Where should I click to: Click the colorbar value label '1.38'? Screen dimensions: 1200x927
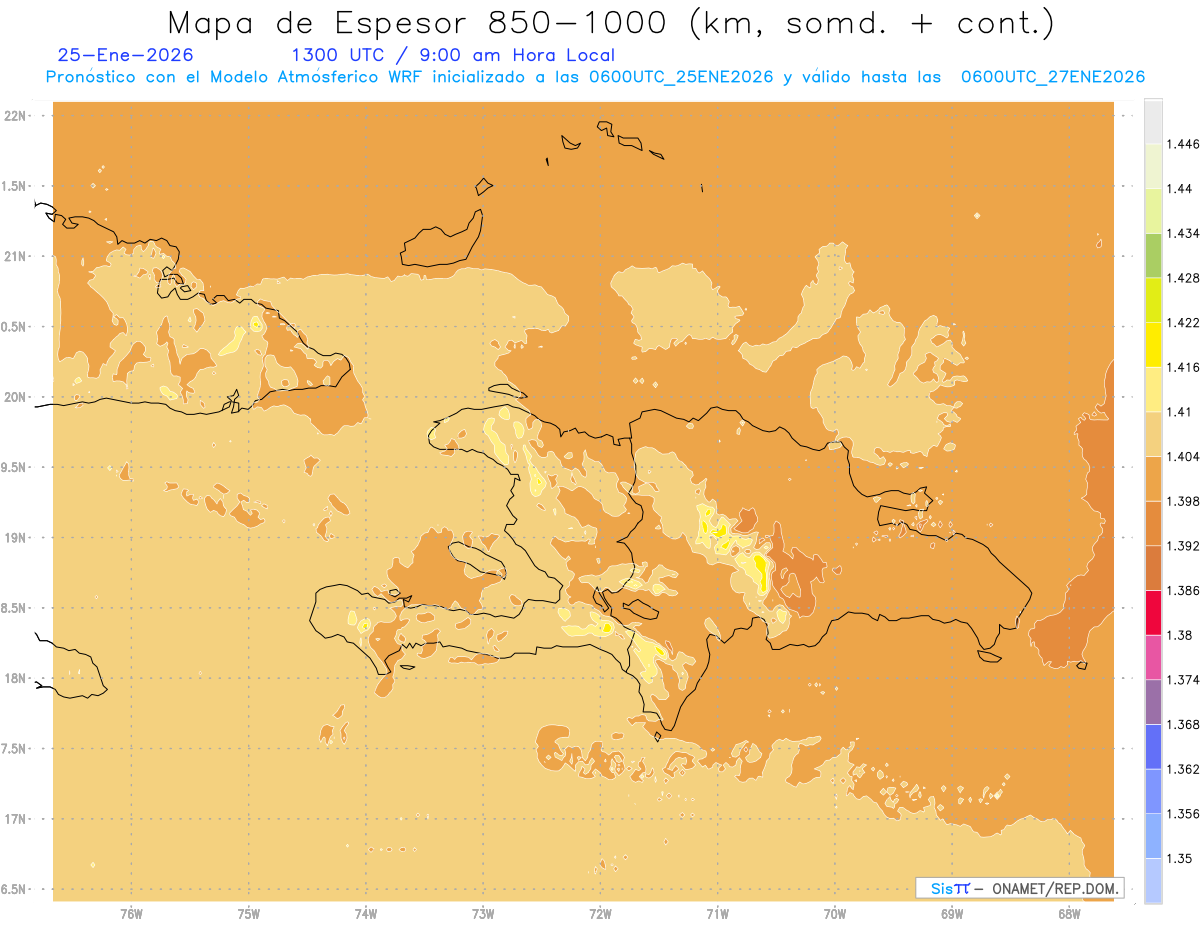[x=1180, y=635]
